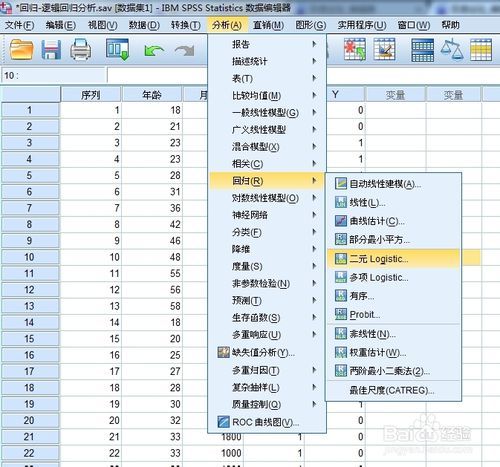Click the 缺失值分析 menu icon
The height and width of the screenshot is (467, 500).
pos(223,352)
